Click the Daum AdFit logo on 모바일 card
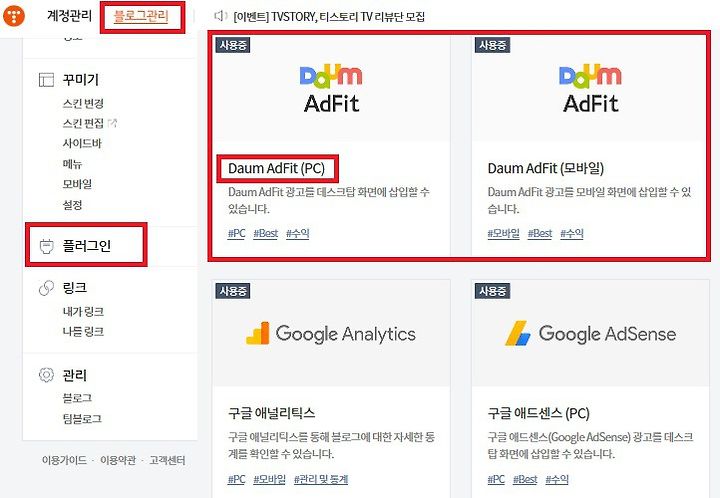This screenshot has height=498, width=720. click(x=591, y=89)
